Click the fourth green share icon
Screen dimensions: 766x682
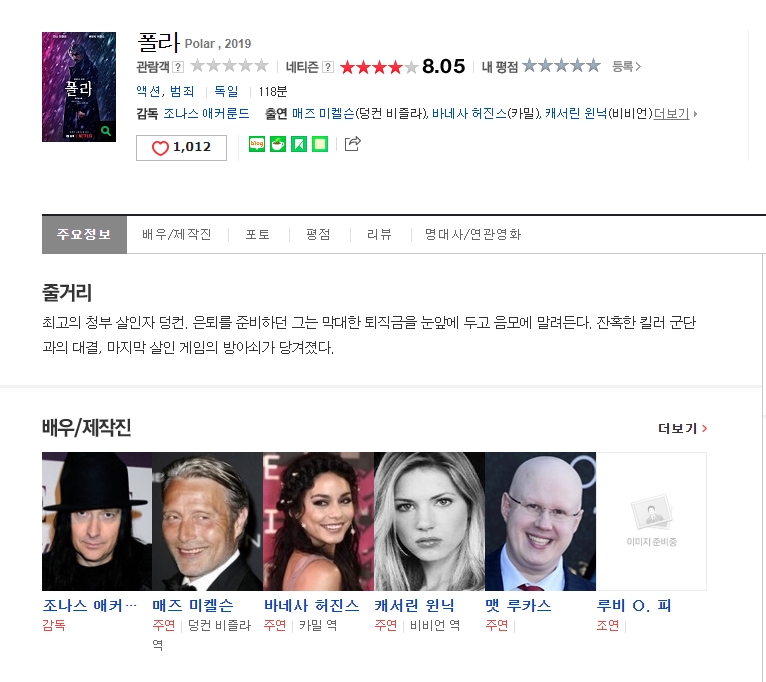[320, 144]
